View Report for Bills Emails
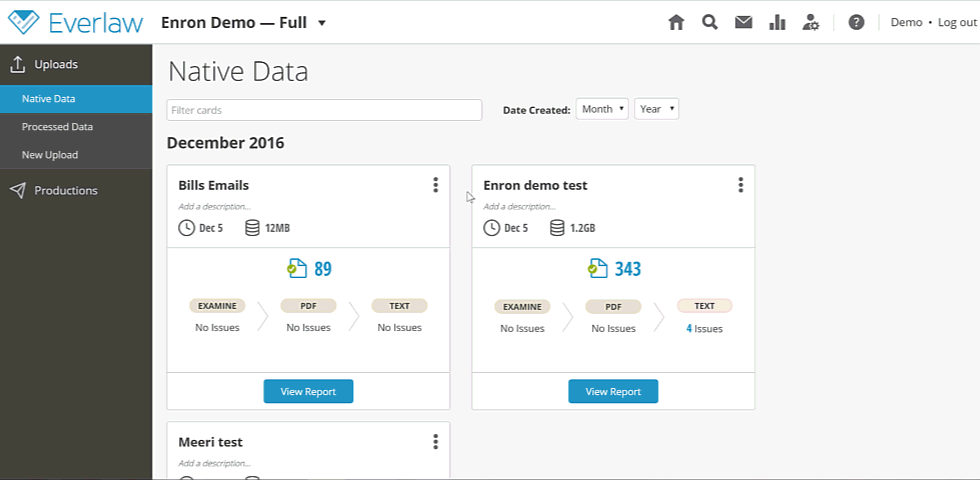980x480 pixels. click(x=308, y=391)
